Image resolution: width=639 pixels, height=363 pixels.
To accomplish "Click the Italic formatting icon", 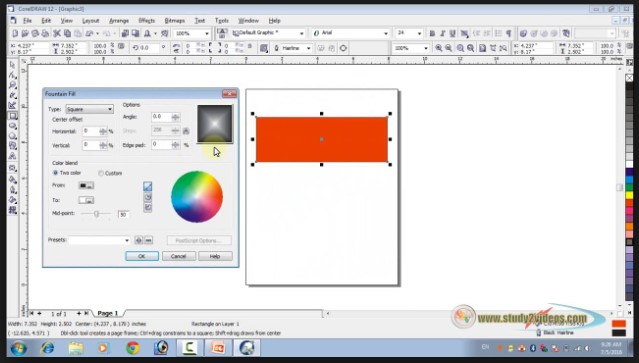I will coord(443,33).
